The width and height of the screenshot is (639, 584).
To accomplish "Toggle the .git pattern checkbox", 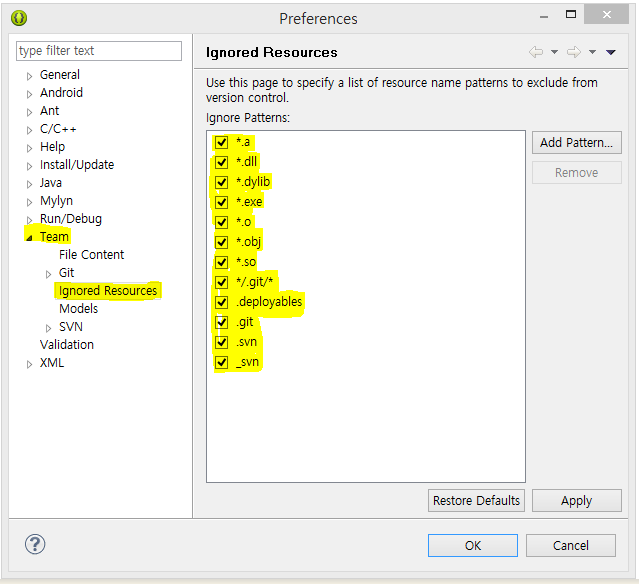I will (221, 322).
